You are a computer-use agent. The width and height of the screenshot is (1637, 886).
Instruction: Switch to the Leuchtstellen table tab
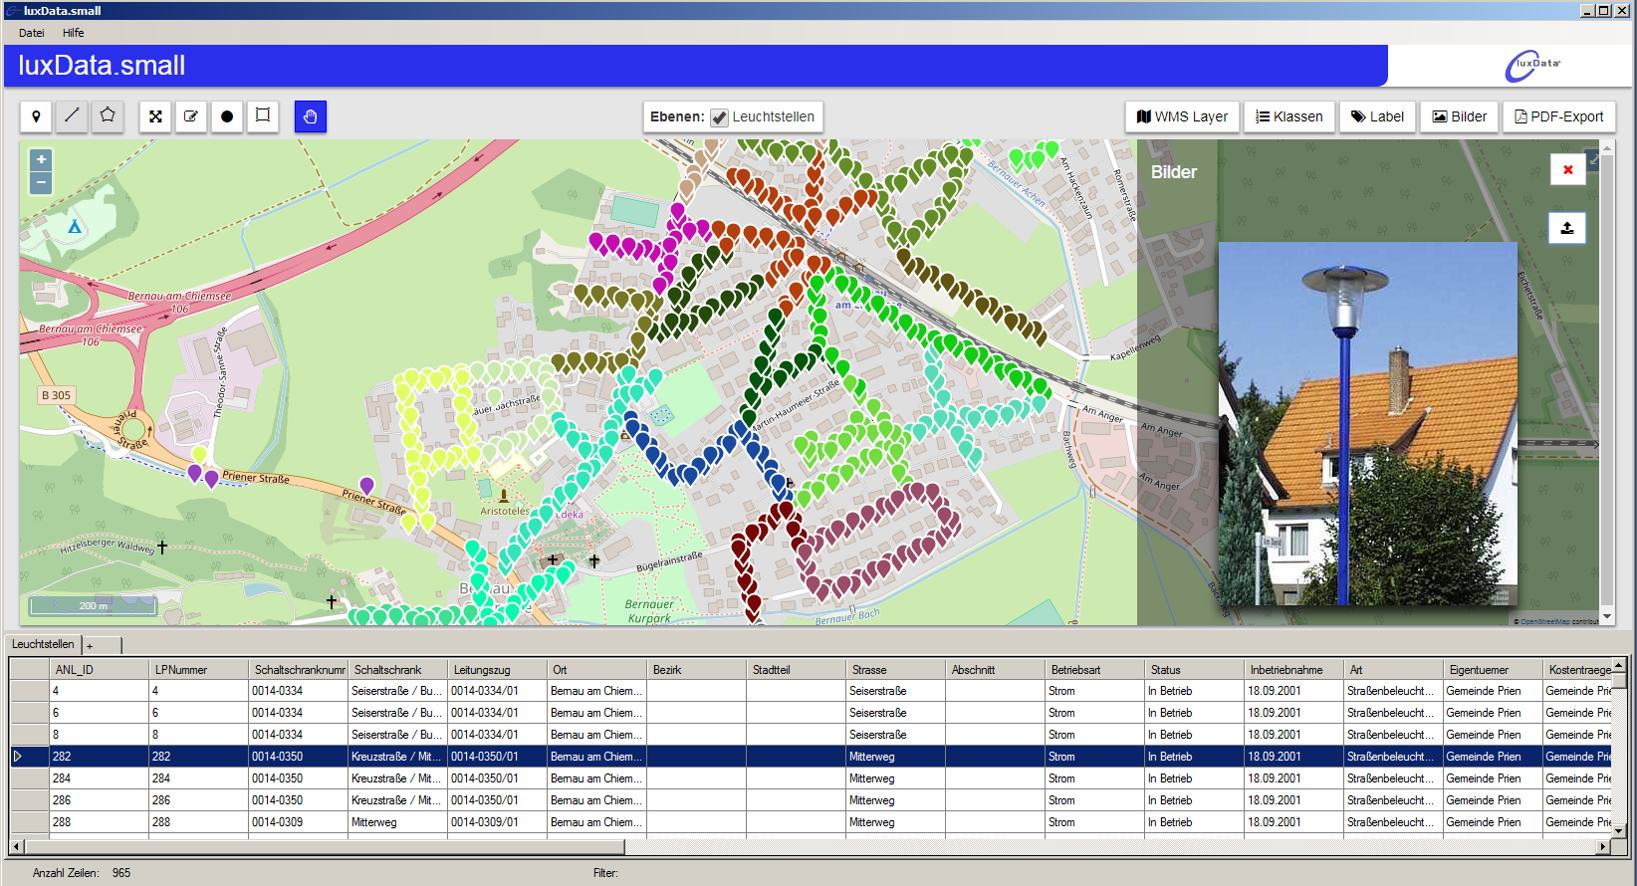click(43, 645)
